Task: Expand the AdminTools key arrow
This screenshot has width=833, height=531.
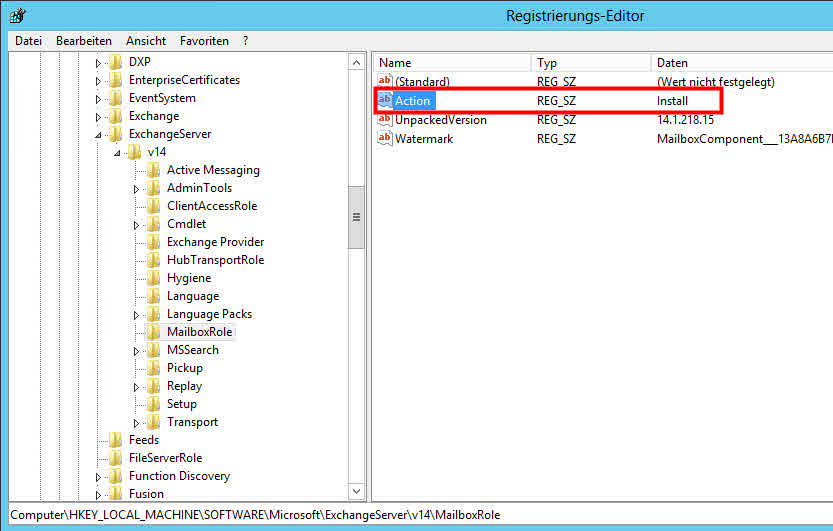Action: point(137,189)
